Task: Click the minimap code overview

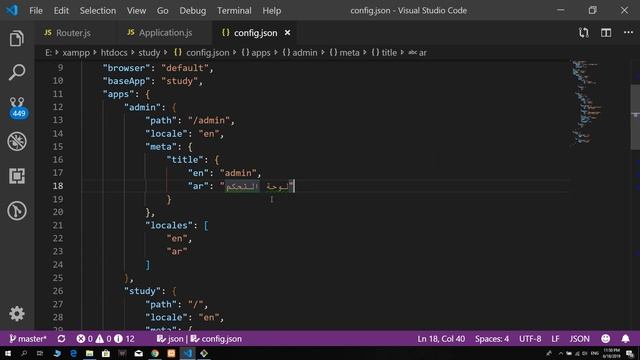Action: click(x=587, y=102)
